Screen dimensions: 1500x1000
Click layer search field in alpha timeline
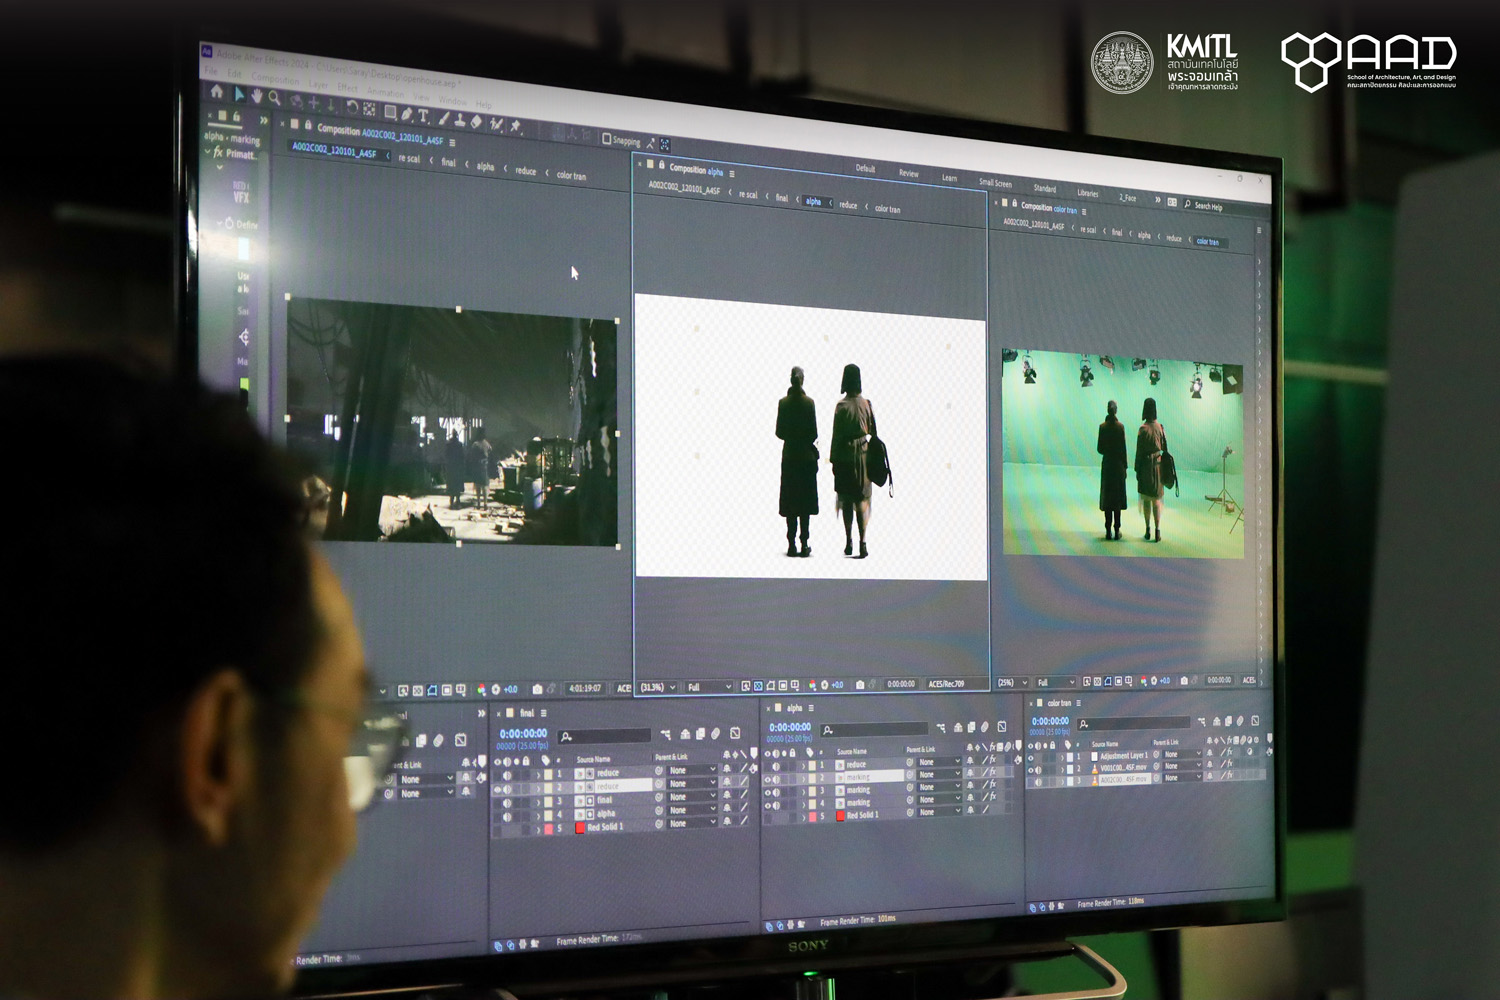pos(873,730)
